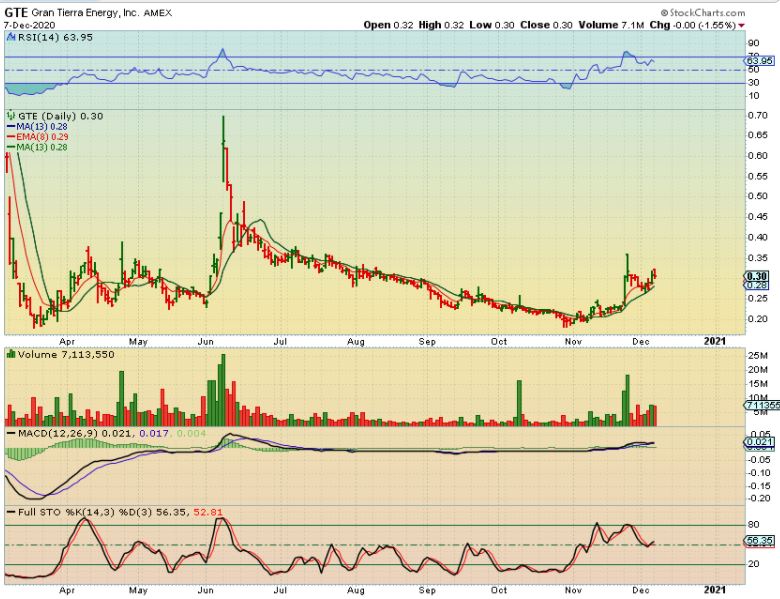
Task: Click the Gran Tierra Energy, Inc. company name
Action: click(x=86, y=13)
